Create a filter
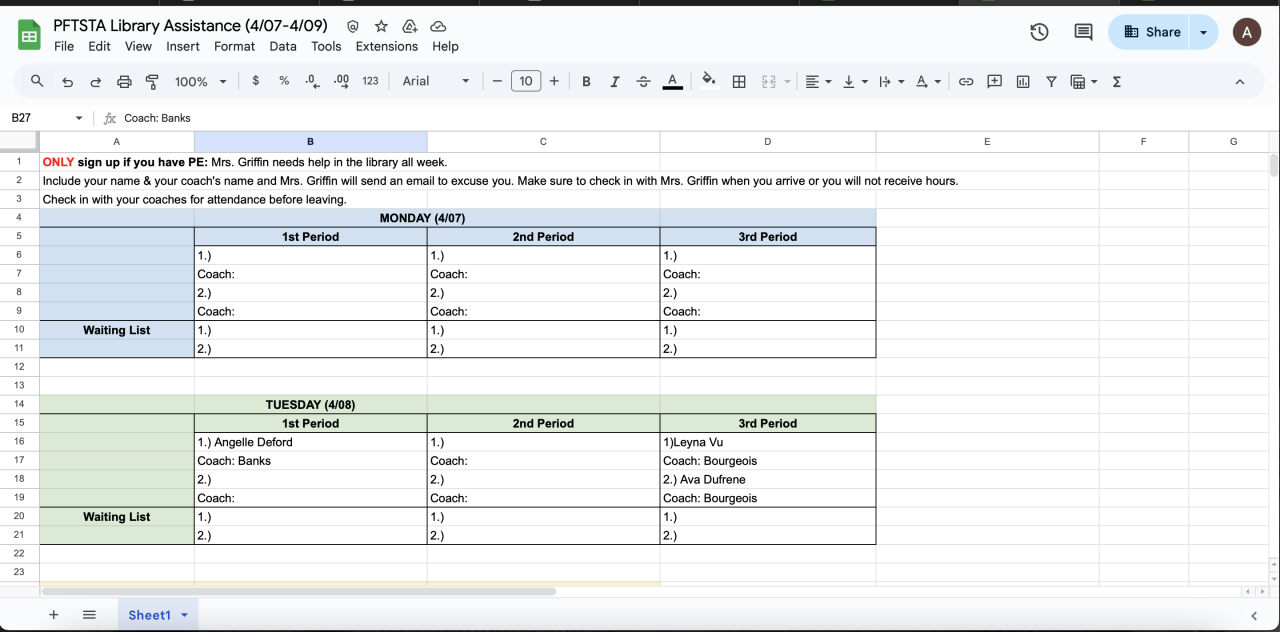The height and width of the screenshot is (632, 1280). [x=1051, y=81]
